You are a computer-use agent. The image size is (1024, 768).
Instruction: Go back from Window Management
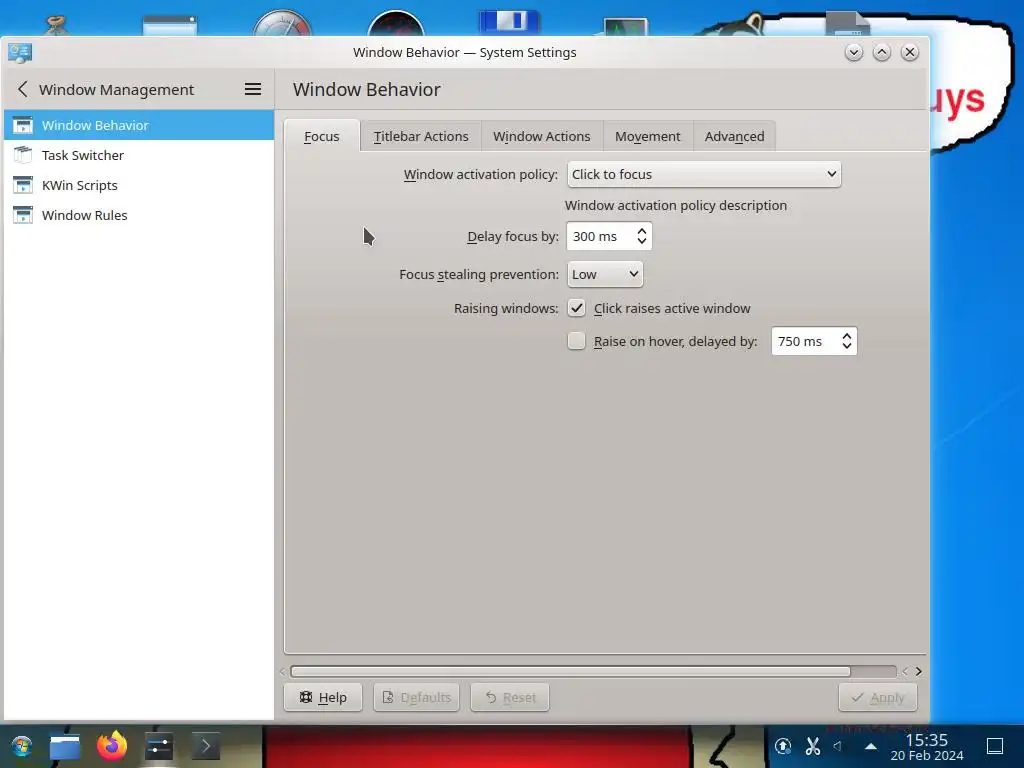click(23, 89)
